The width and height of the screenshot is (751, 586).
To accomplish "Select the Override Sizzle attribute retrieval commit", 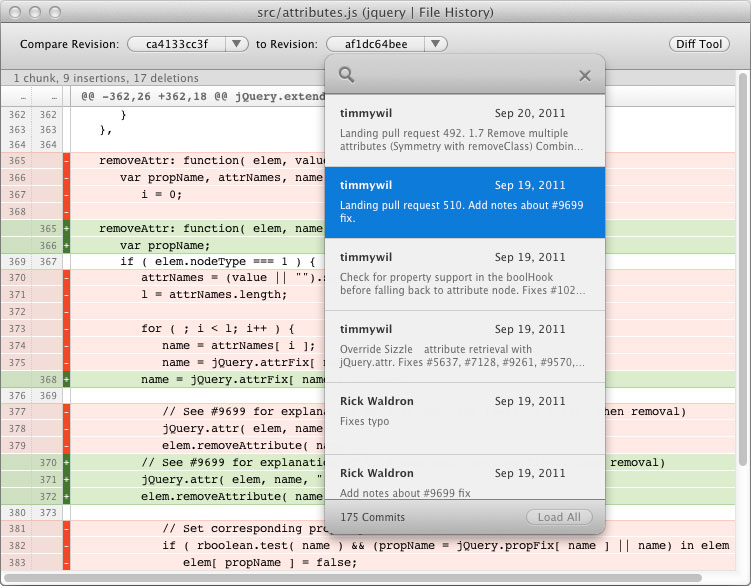I will tap(465, 346).
